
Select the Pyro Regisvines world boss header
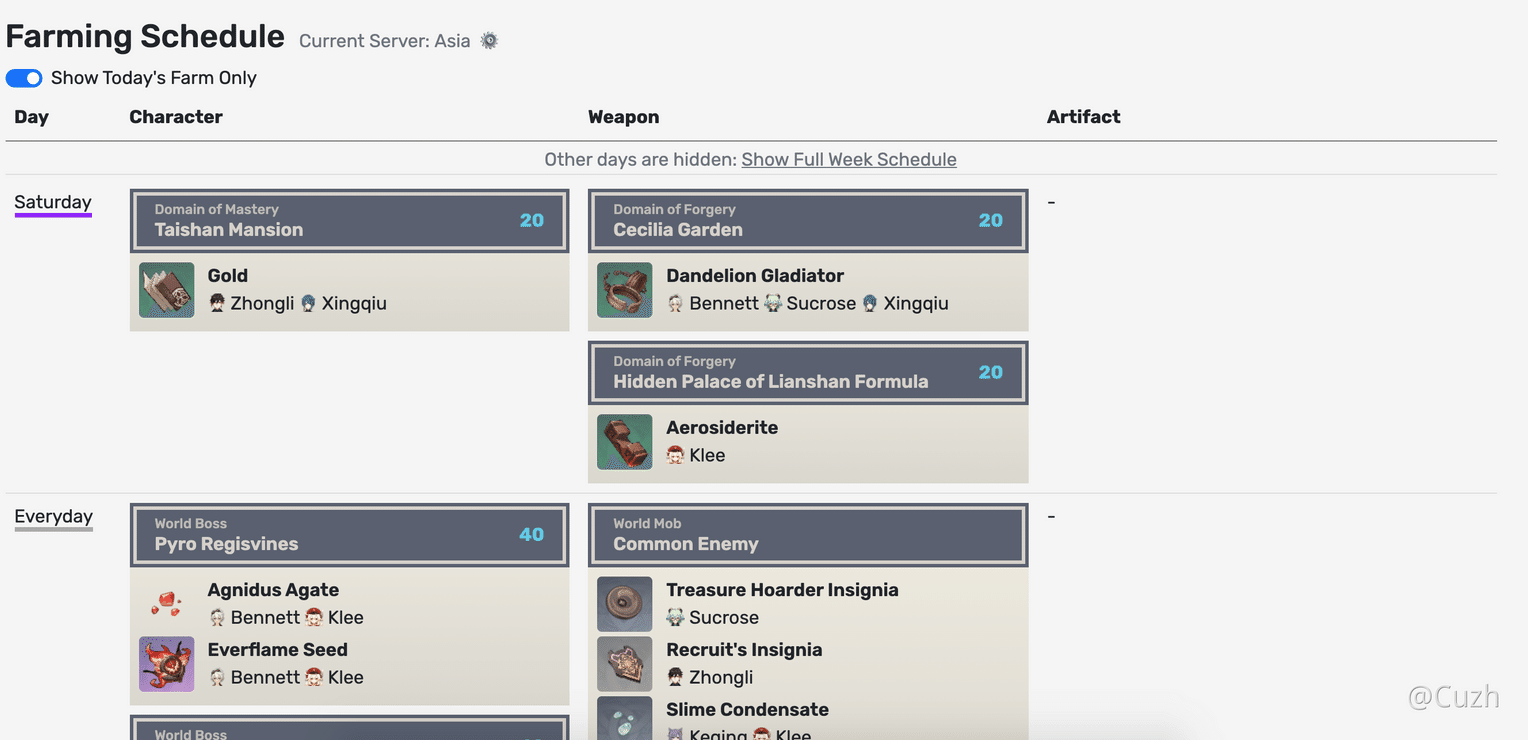(x=349, y=535)
